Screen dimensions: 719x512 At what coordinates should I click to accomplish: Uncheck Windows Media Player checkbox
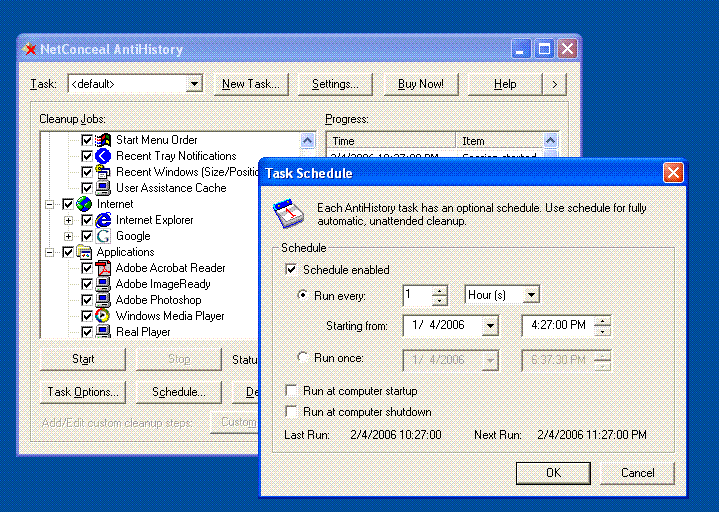pyautogui.click(x=87, y=316)
